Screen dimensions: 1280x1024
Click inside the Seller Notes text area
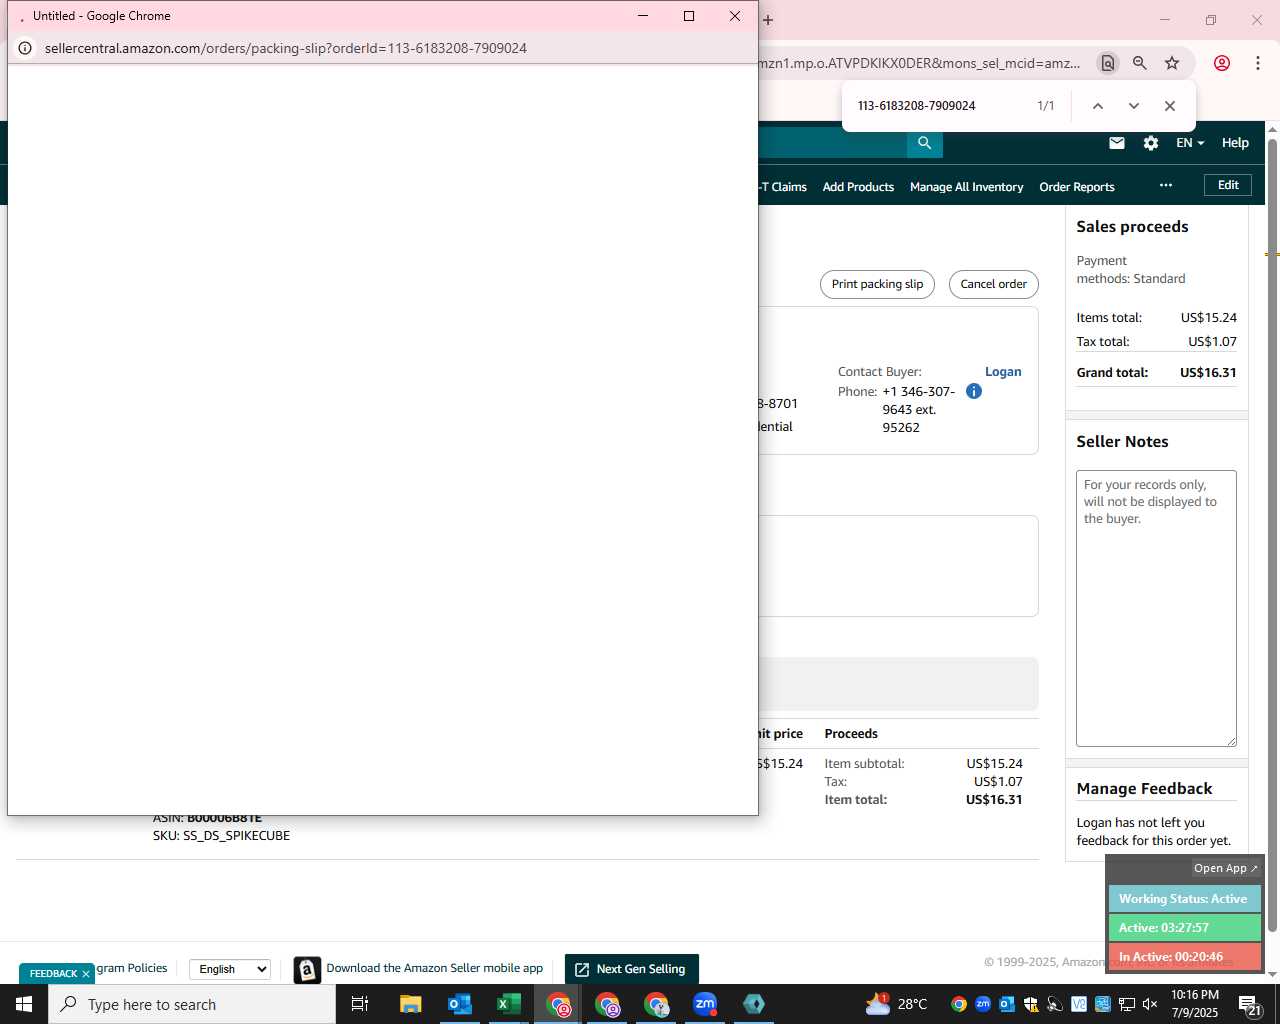click(x=1156, y=608)
